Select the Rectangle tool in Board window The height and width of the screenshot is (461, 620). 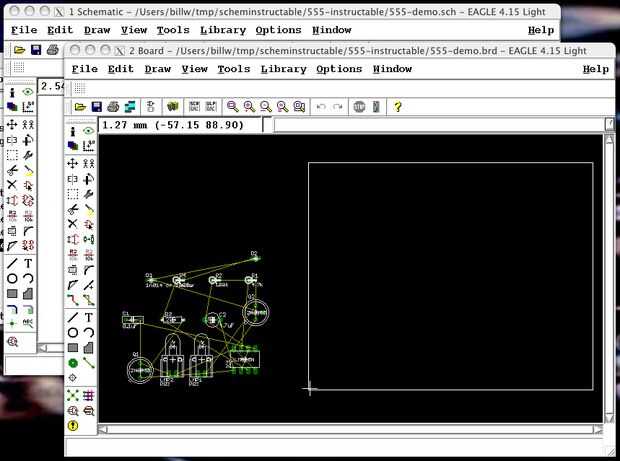click(73, 348)
